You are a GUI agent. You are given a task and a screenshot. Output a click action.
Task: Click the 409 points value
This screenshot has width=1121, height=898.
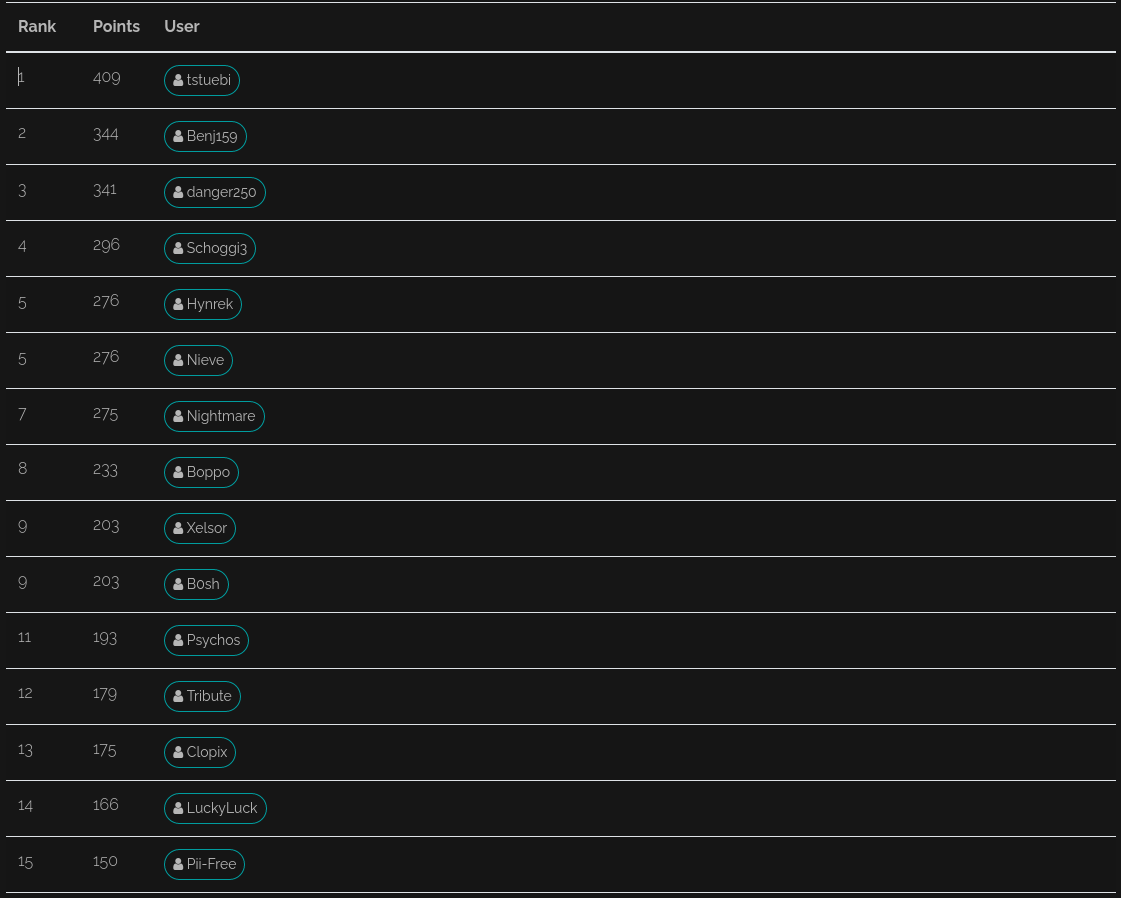(x=106, y=77)
